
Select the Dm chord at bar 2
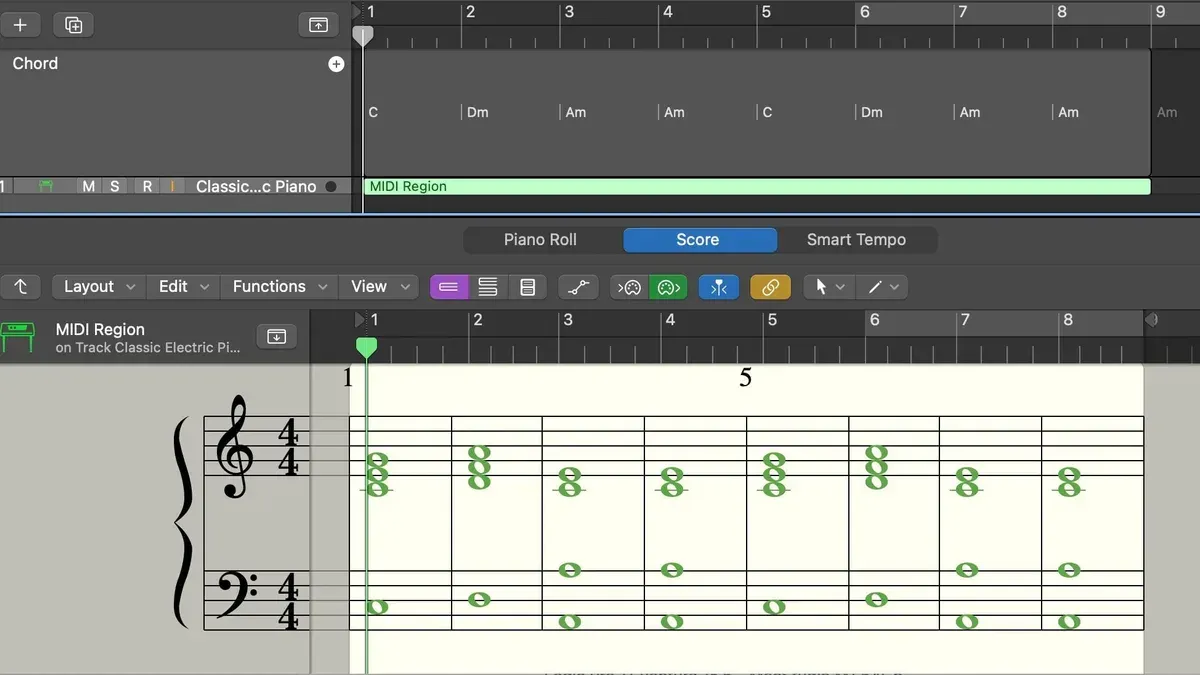(x=477, y=112)
